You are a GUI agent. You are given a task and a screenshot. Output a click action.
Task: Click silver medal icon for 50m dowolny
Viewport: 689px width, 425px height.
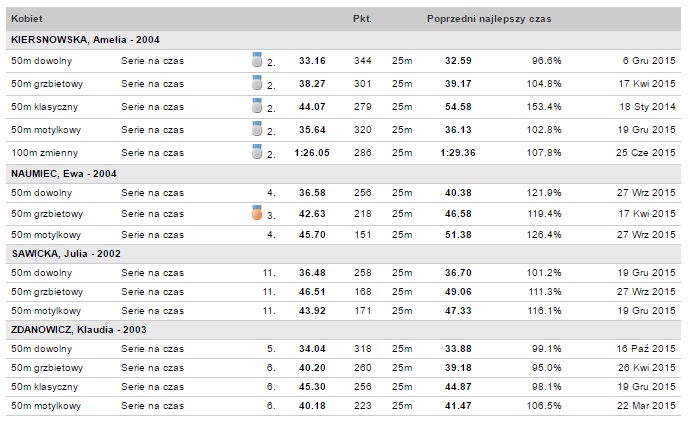257,61
